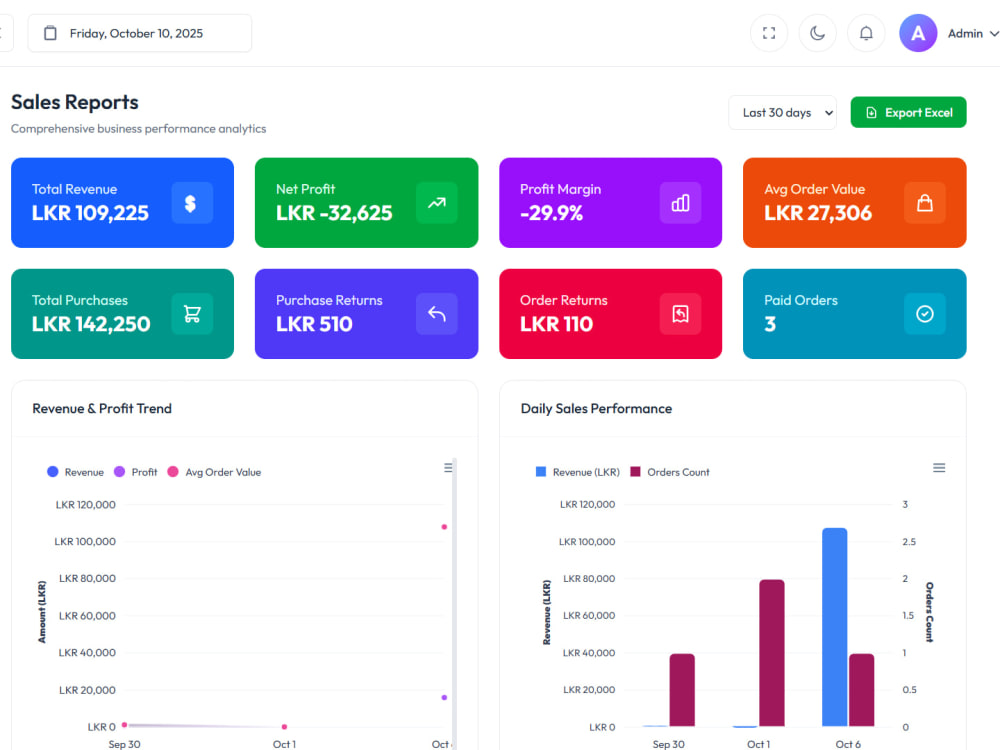
Task: Open the Revenue & Profit Trend chart menu
Action: [x=448, y=467]
